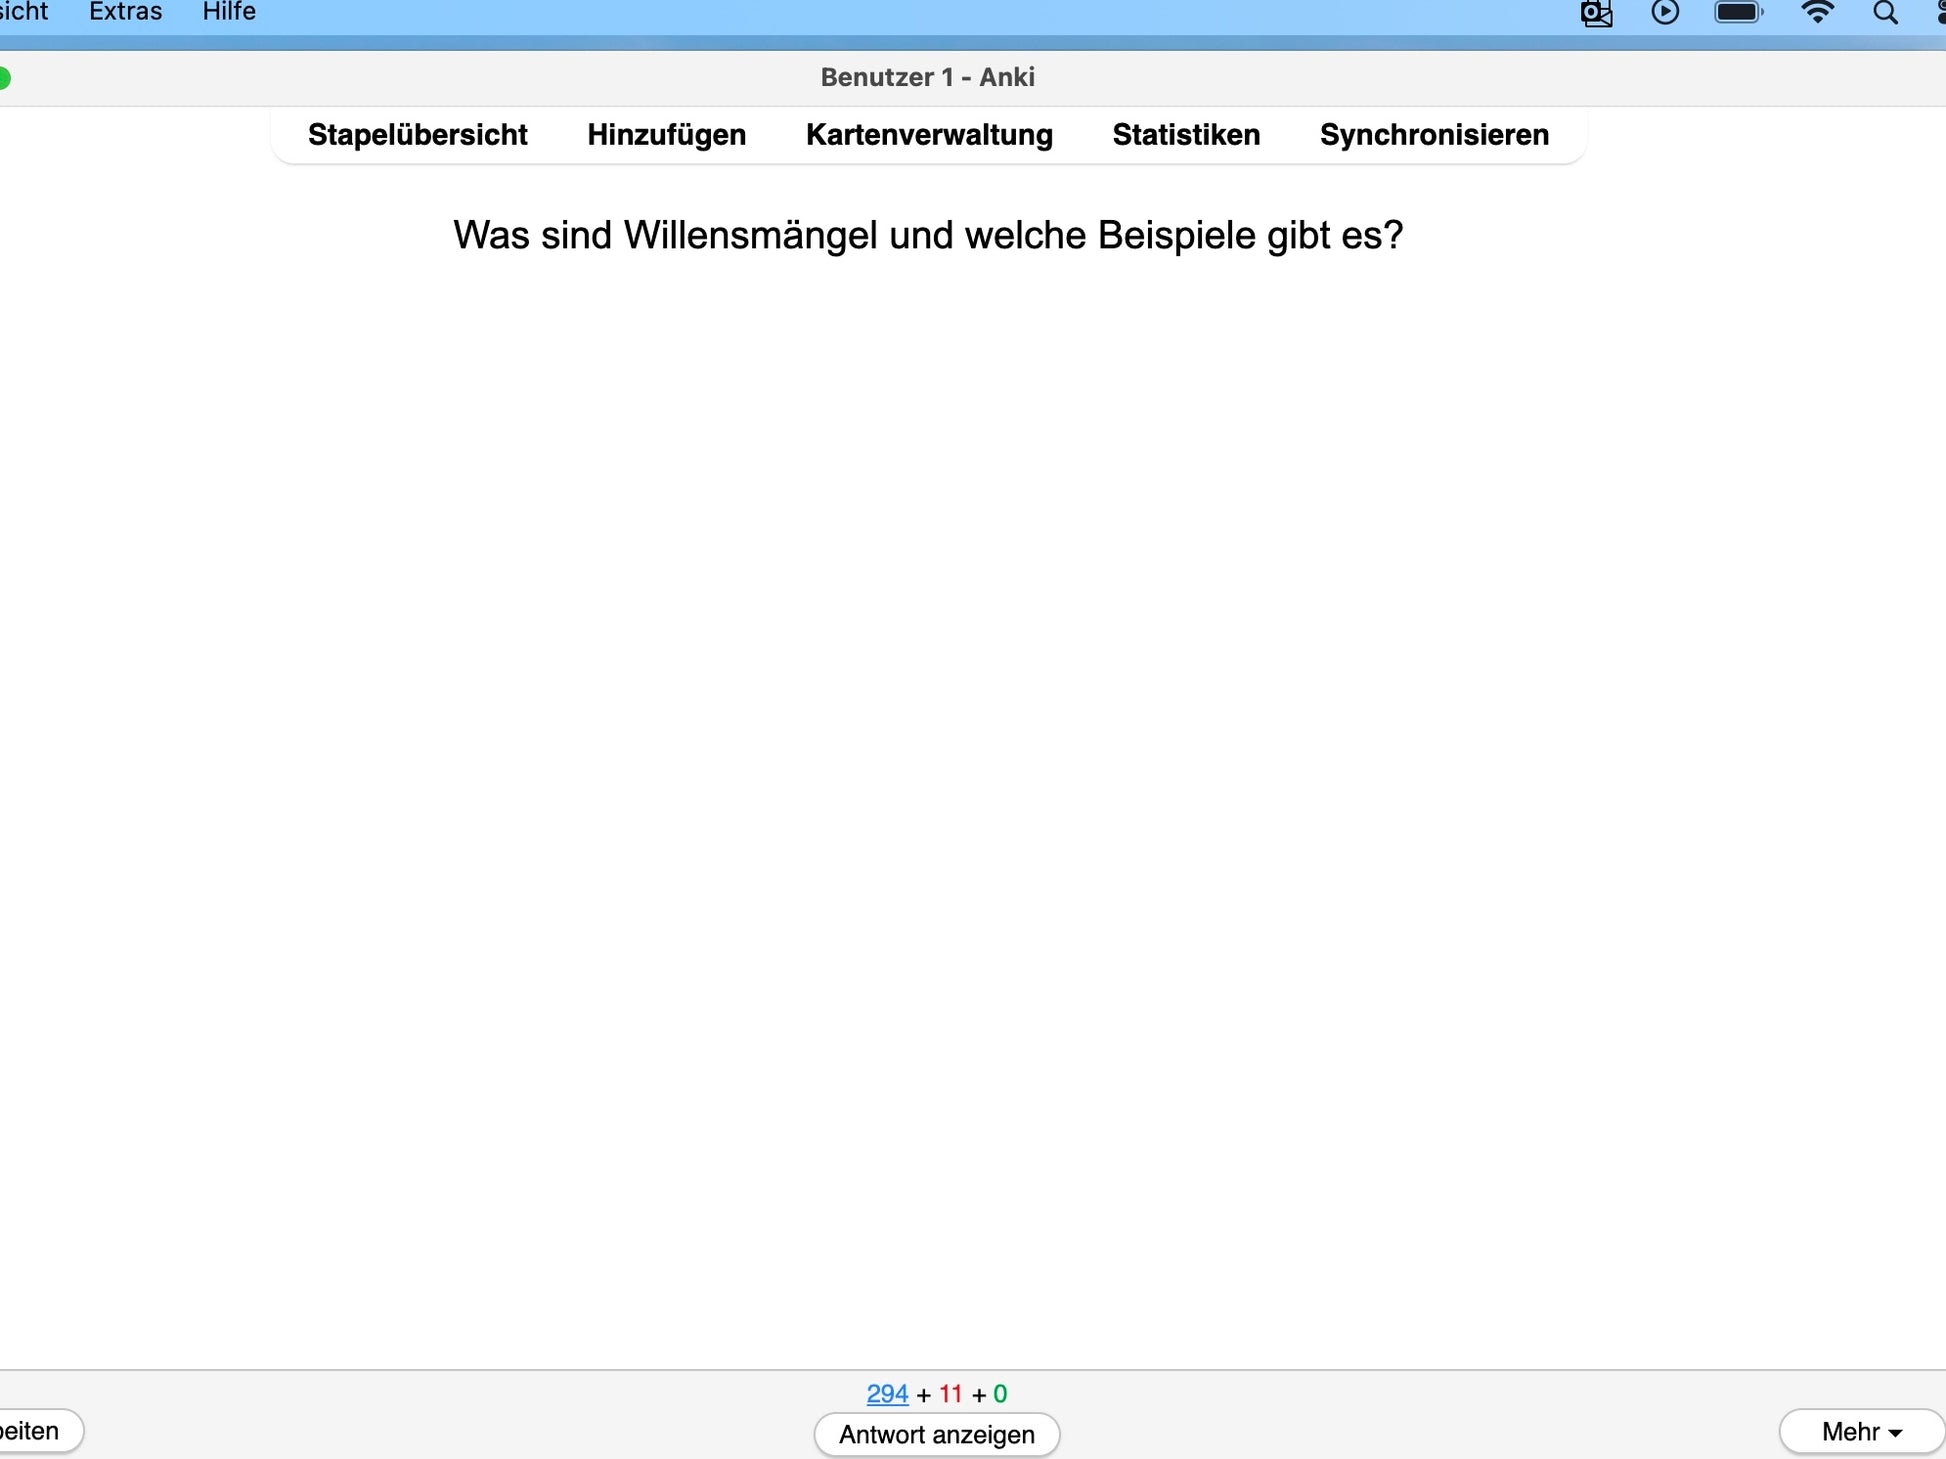Open the Wi-Fi menu bar icon

(1816, 12)
